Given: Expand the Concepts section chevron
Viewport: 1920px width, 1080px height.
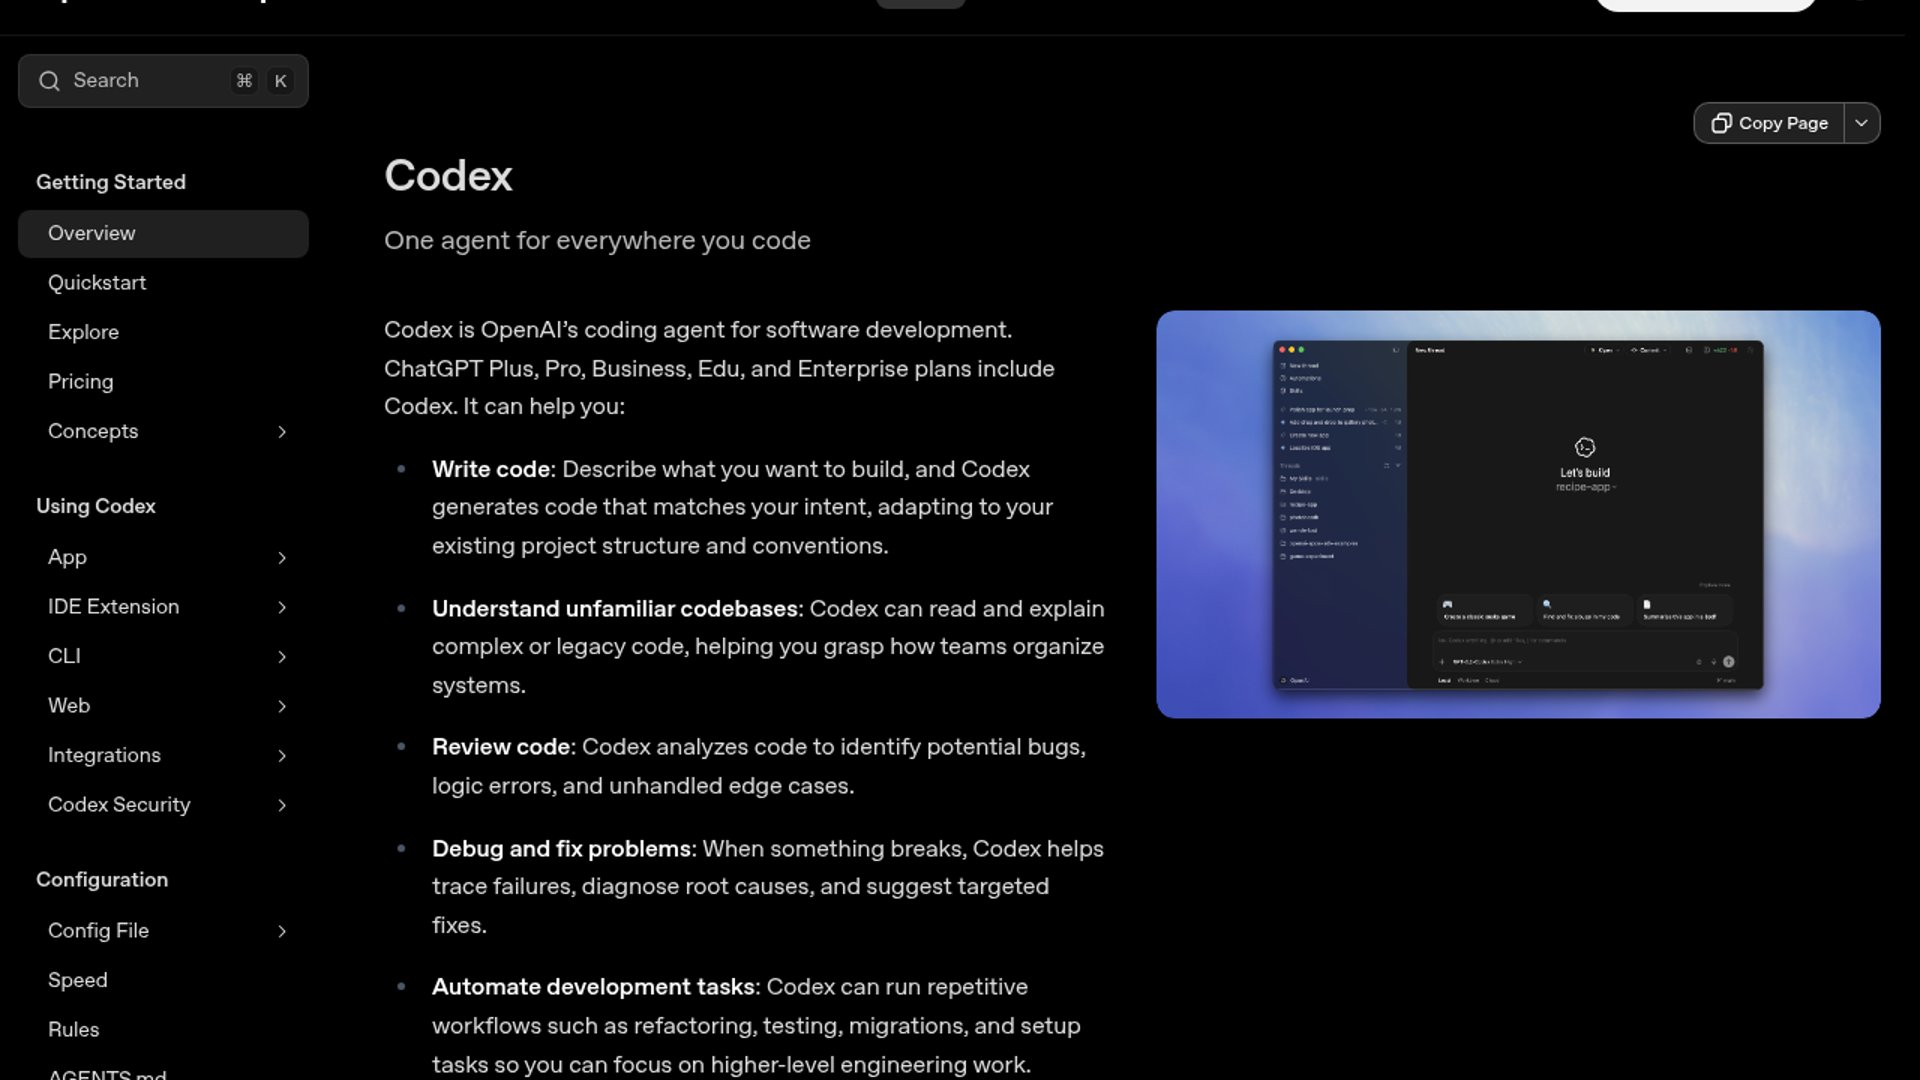Looking at the screenshot, I should click(282, 432).
